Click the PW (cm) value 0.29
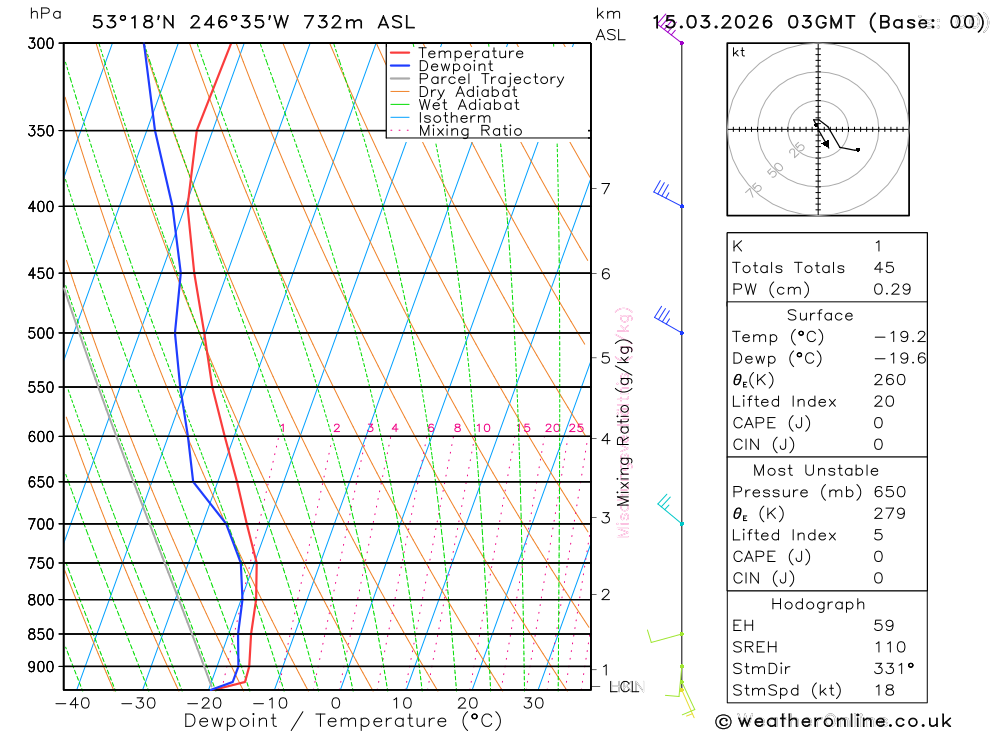 point(892,289)
